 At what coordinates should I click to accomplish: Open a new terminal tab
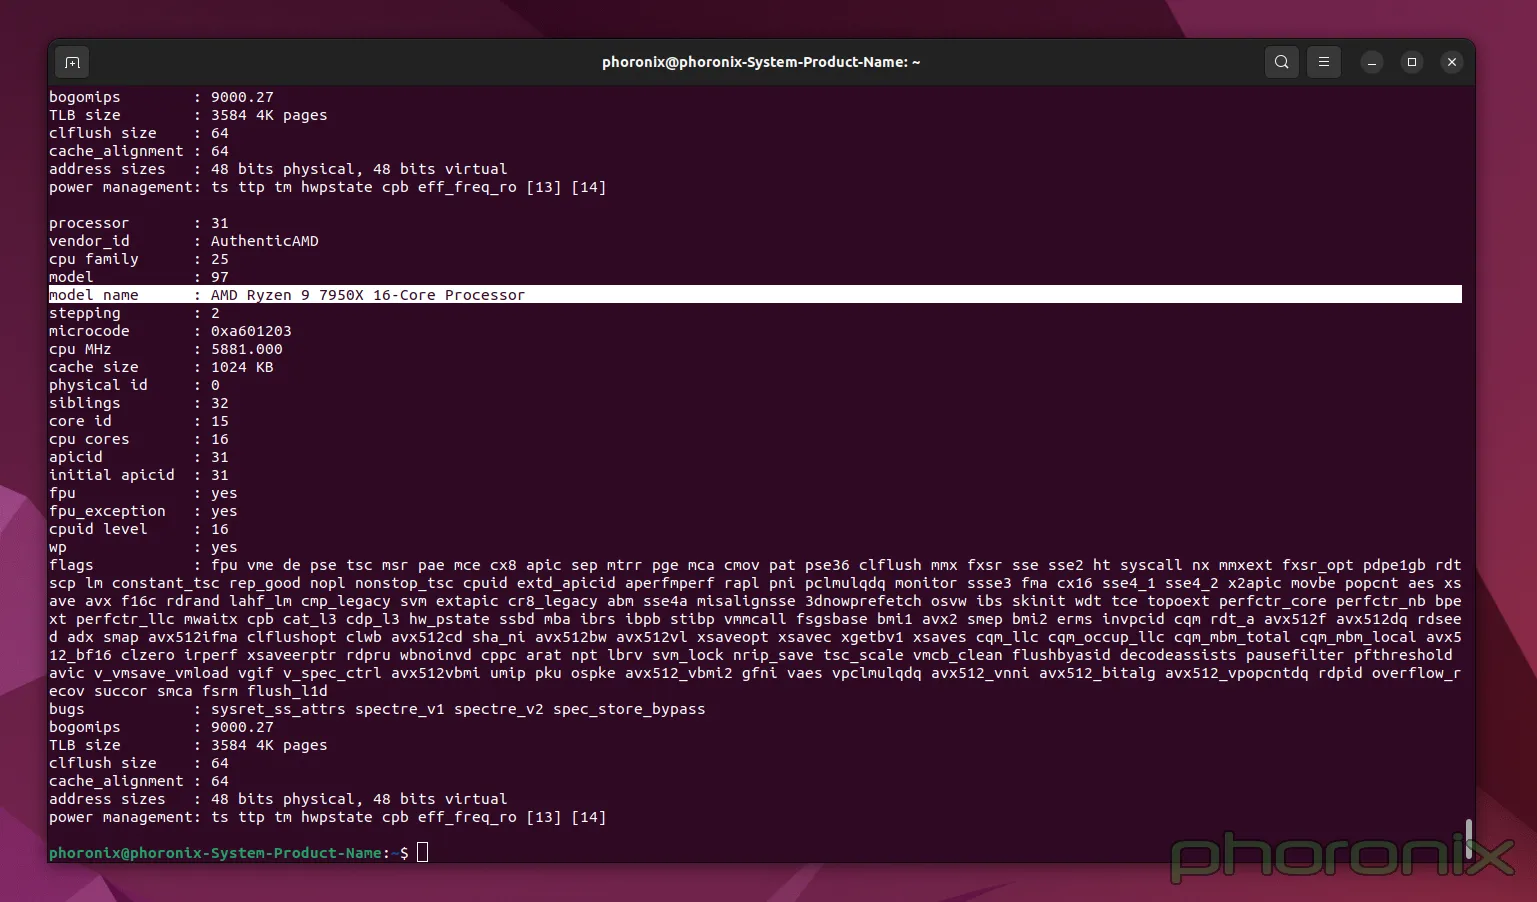pyautogui.click(x=72, y=62)
